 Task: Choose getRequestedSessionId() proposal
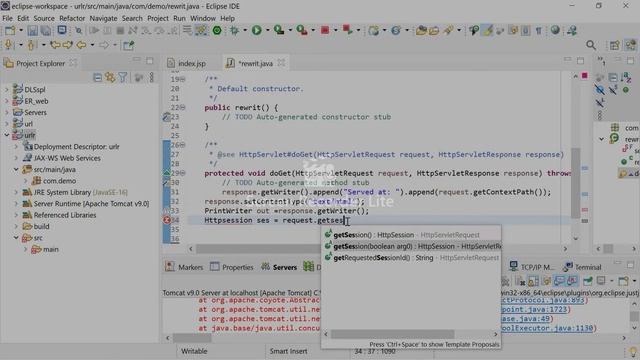pyautogui.click(x=411, y=258)
